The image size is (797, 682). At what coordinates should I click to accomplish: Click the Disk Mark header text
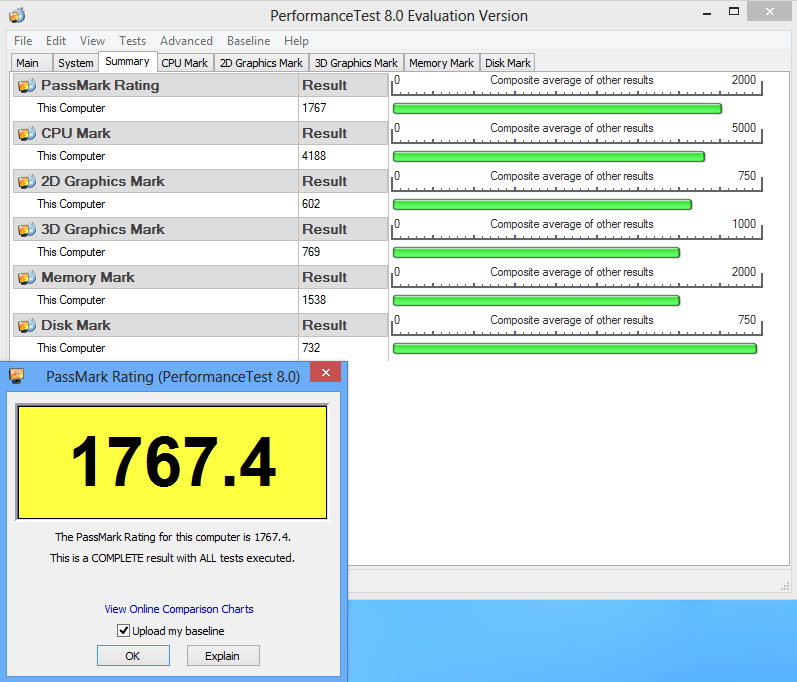coord(76,325)
